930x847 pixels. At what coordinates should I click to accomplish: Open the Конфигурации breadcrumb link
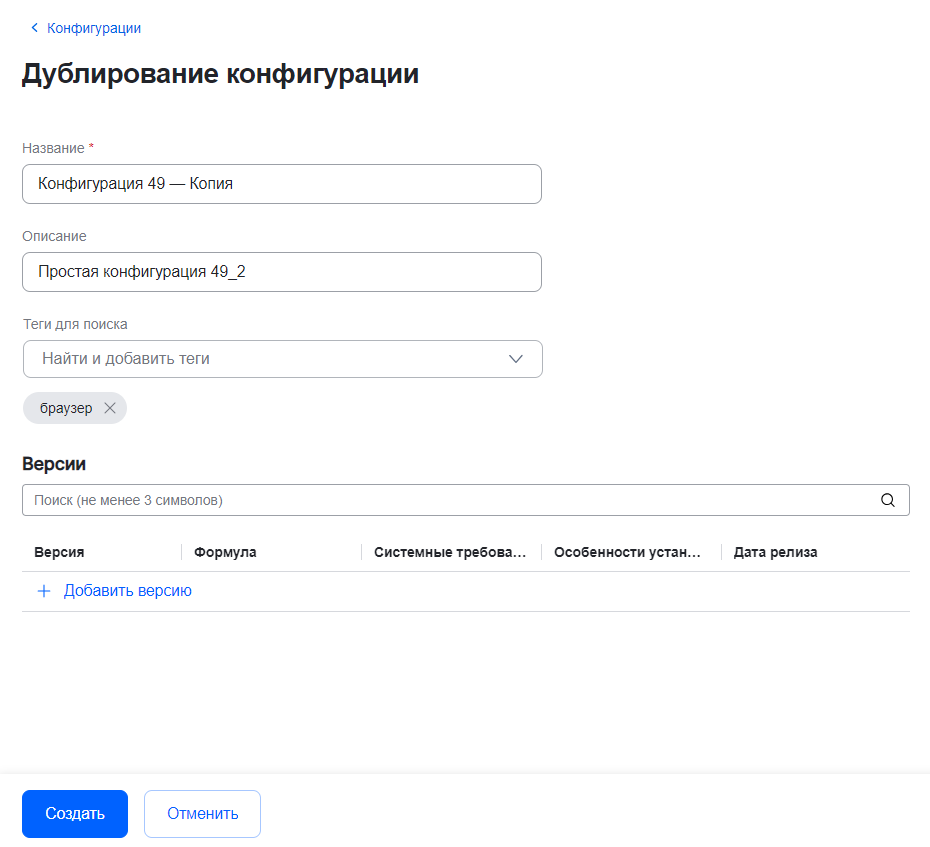point(94,28)
